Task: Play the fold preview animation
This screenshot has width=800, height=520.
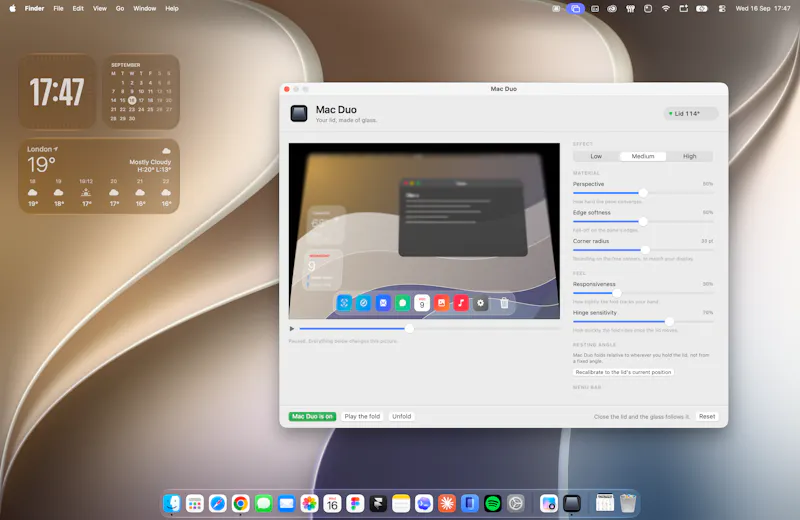Action: [x=292, y=329]
